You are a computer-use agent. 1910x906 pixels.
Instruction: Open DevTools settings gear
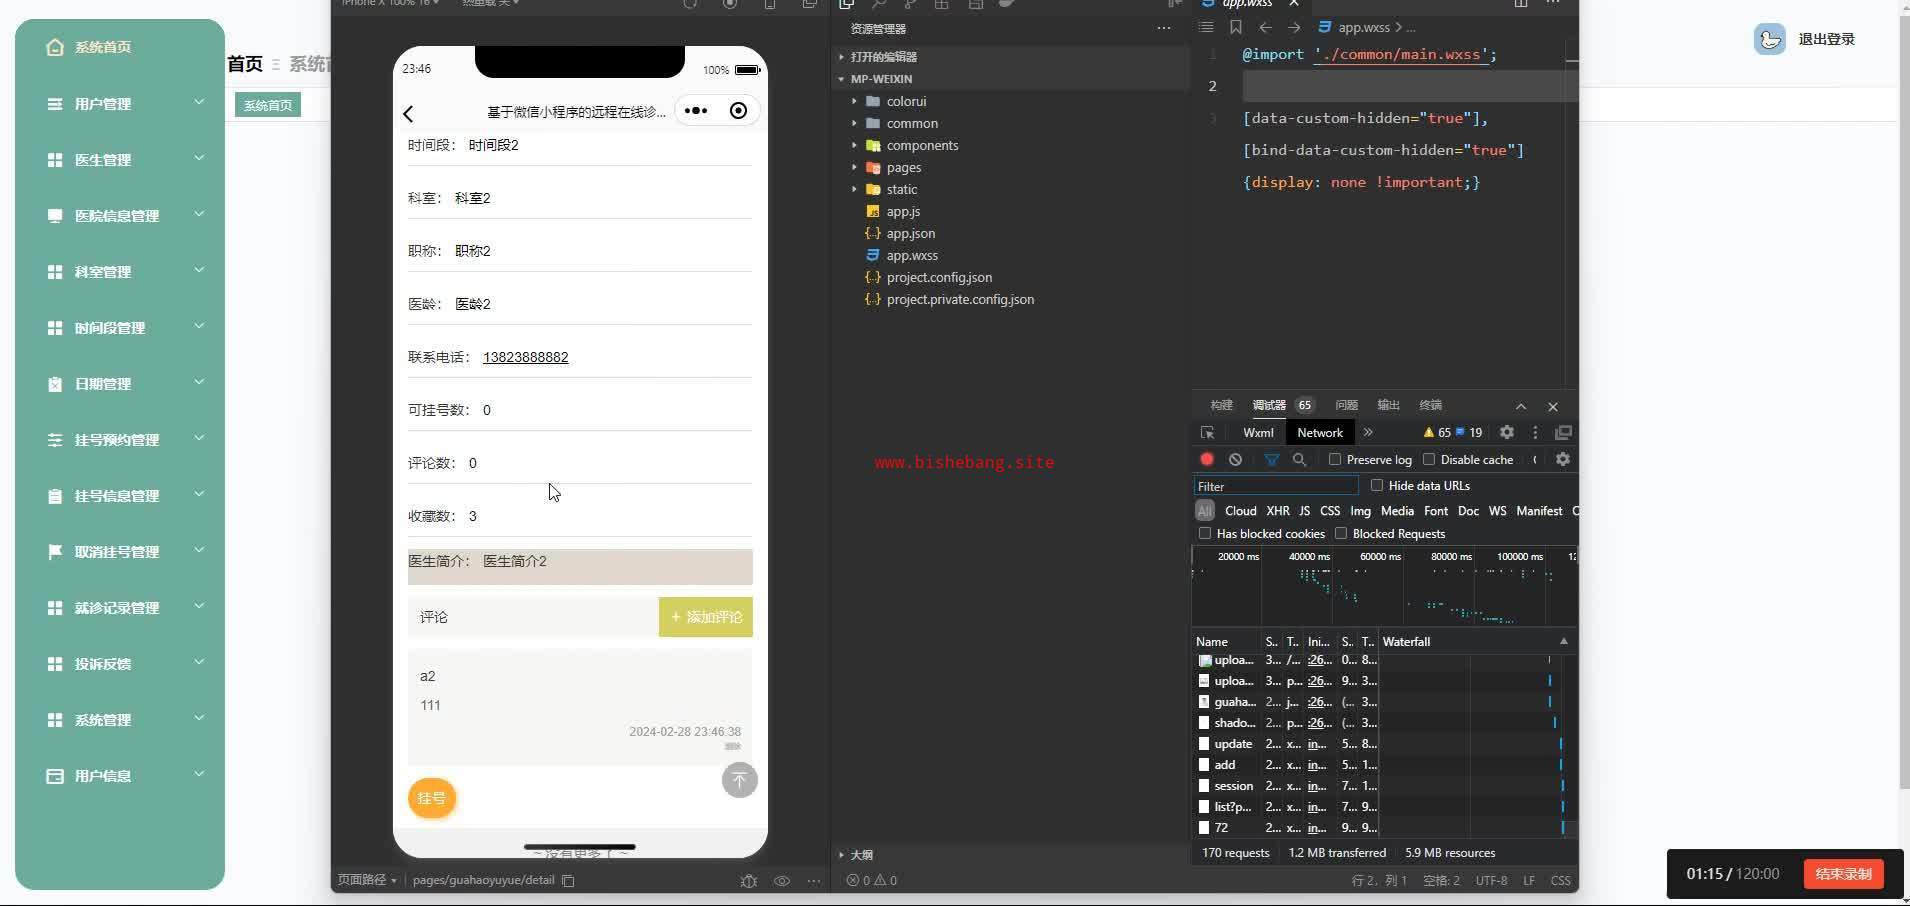1506,433
